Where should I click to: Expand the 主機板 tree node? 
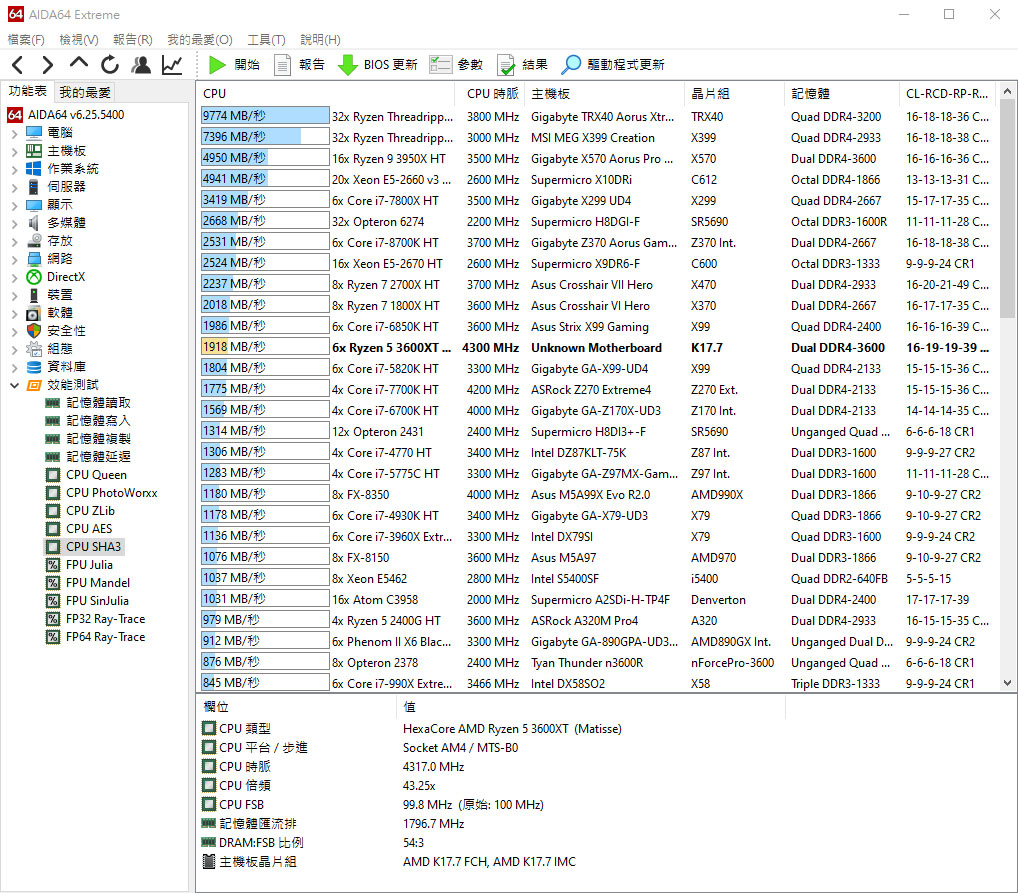[x=14, y=151]
